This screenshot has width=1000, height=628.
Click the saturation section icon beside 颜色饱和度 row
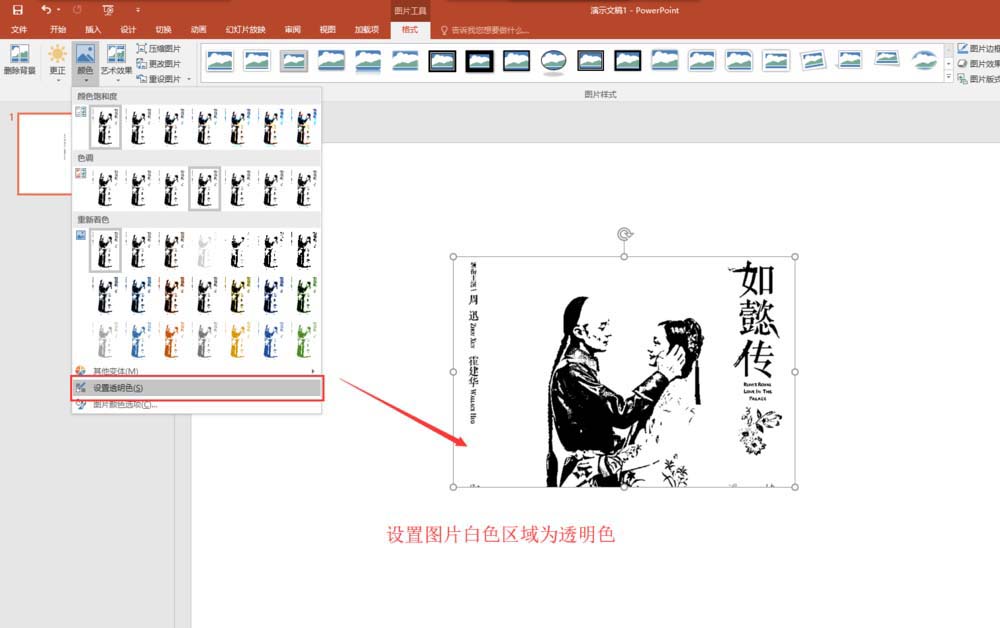pyautogui.click(x=80, y=112)
